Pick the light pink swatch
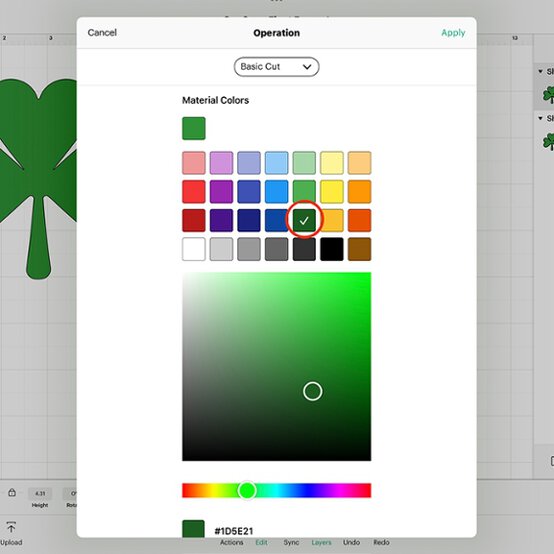 (194, 163)
